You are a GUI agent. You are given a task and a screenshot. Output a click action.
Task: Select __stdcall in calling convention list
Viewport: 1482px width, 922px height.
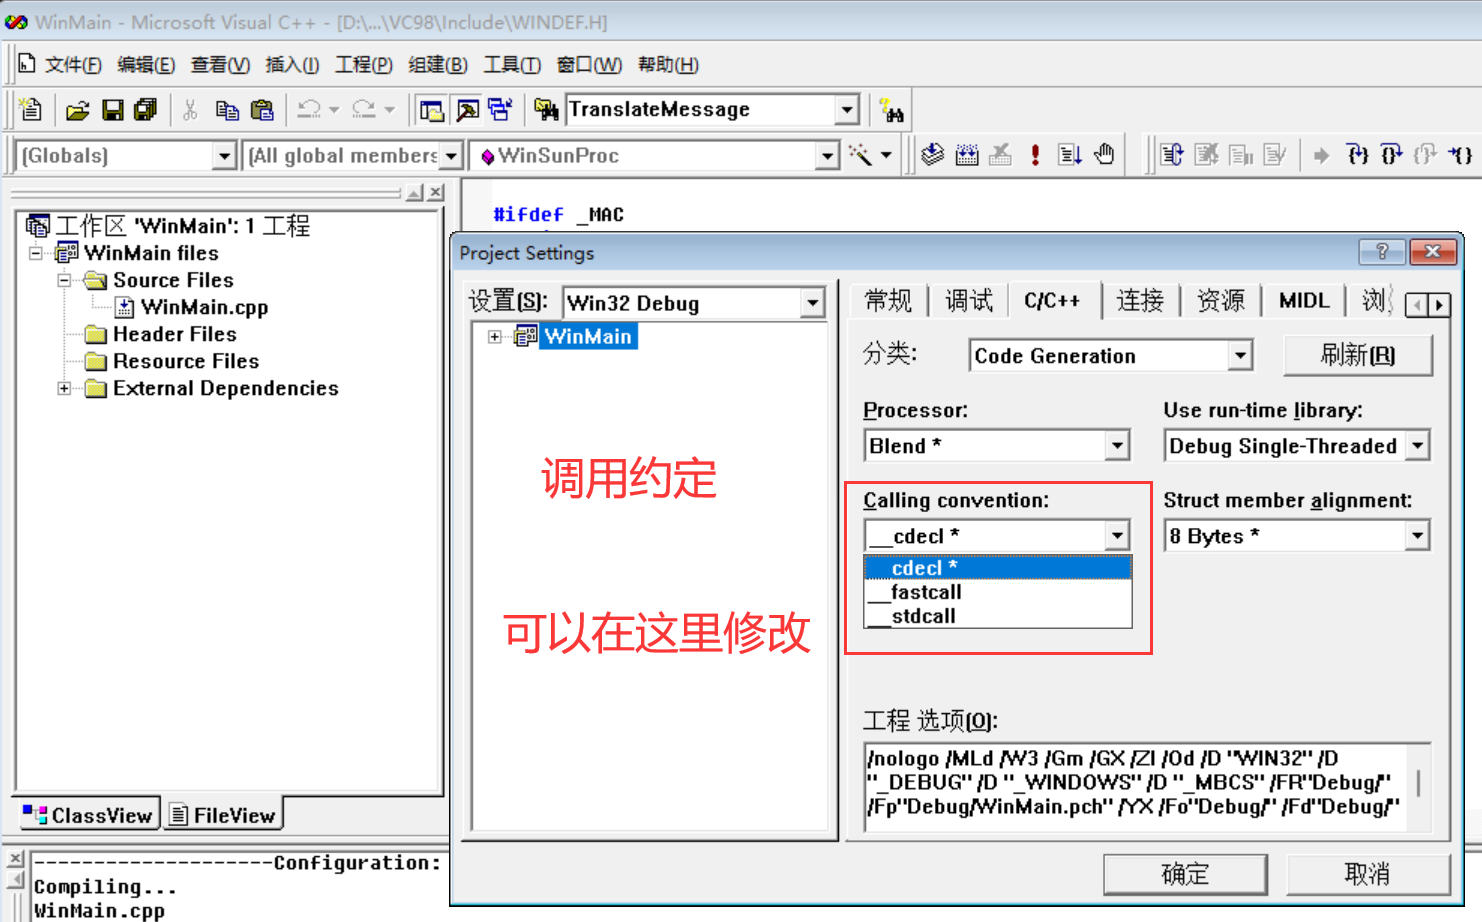coord(998,616)
